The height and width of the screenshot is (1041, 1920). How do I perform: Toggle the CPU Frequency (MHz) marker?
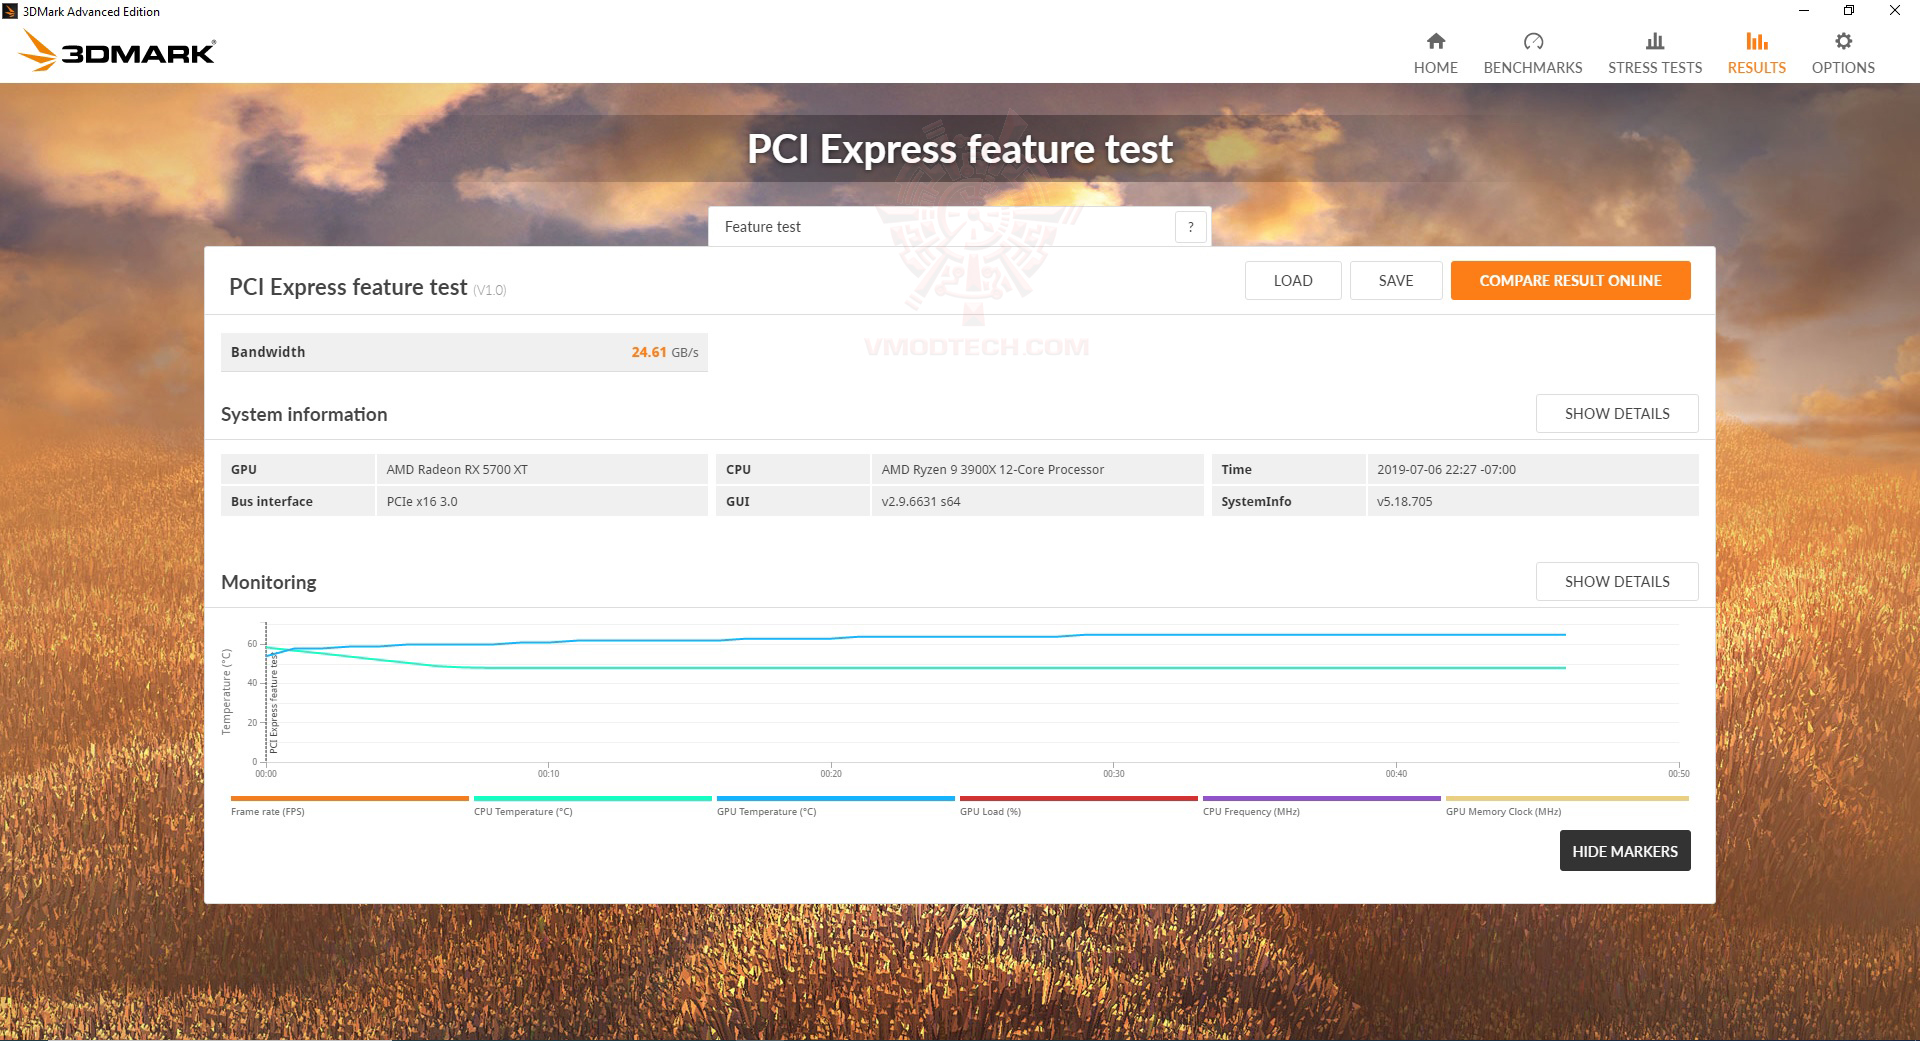(1320, 799)
